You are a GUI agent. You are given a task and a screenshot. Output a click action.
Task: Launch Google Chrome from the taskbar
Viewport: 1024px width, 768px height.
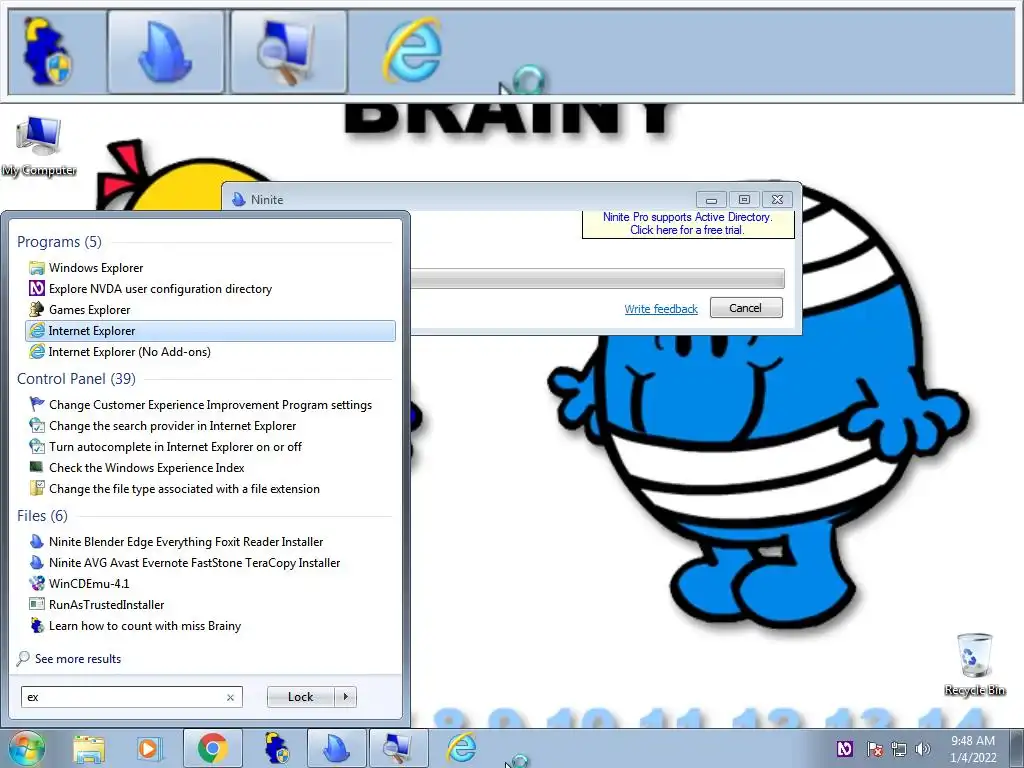point(213,748)
